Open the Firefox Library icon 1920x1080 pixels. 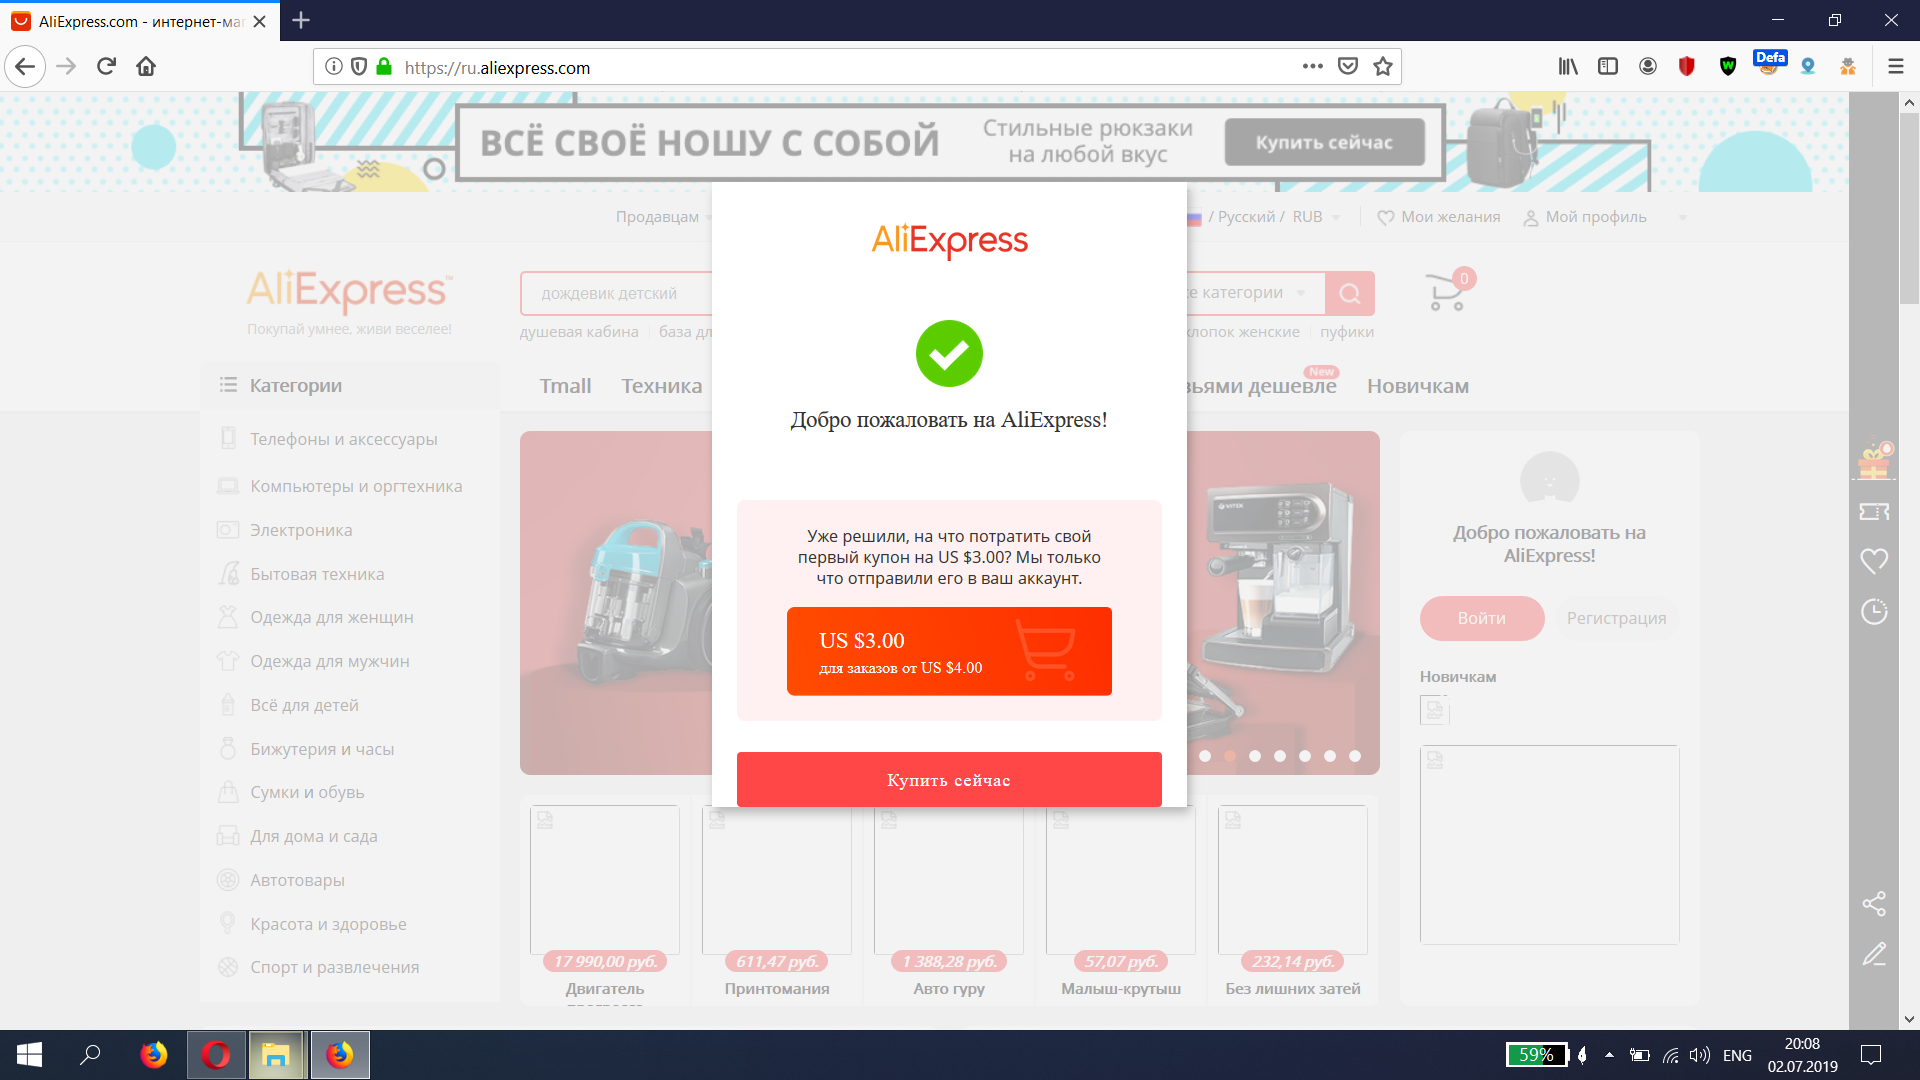1568,67
